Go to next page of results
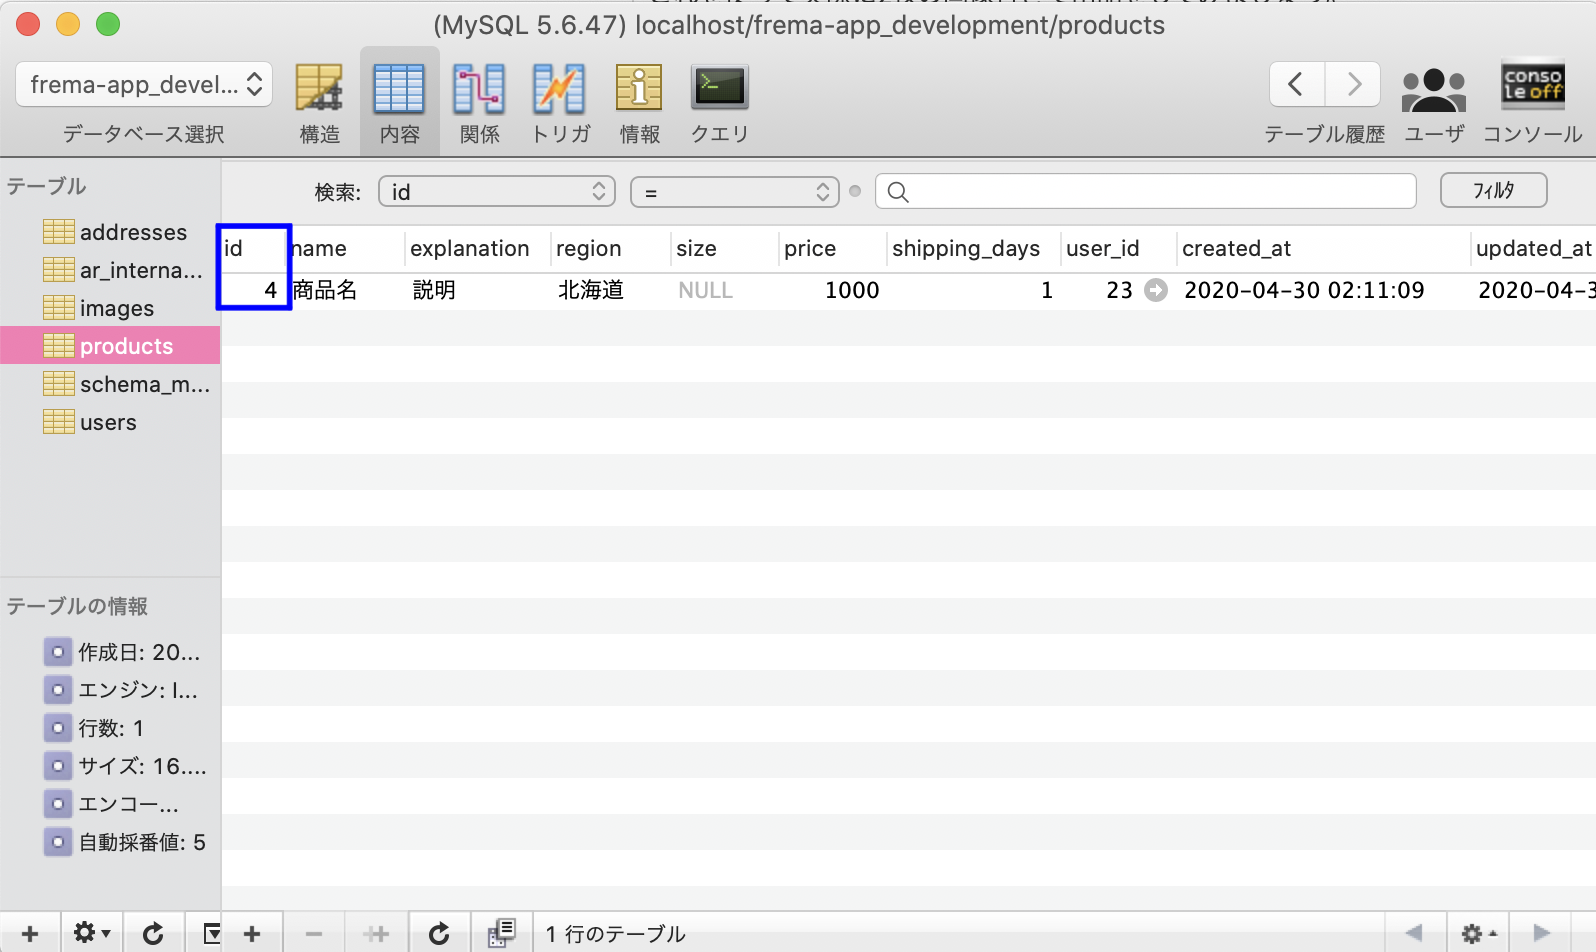Image resolution: width=1596 pixels, height=952 pixels. point(1541,933)
